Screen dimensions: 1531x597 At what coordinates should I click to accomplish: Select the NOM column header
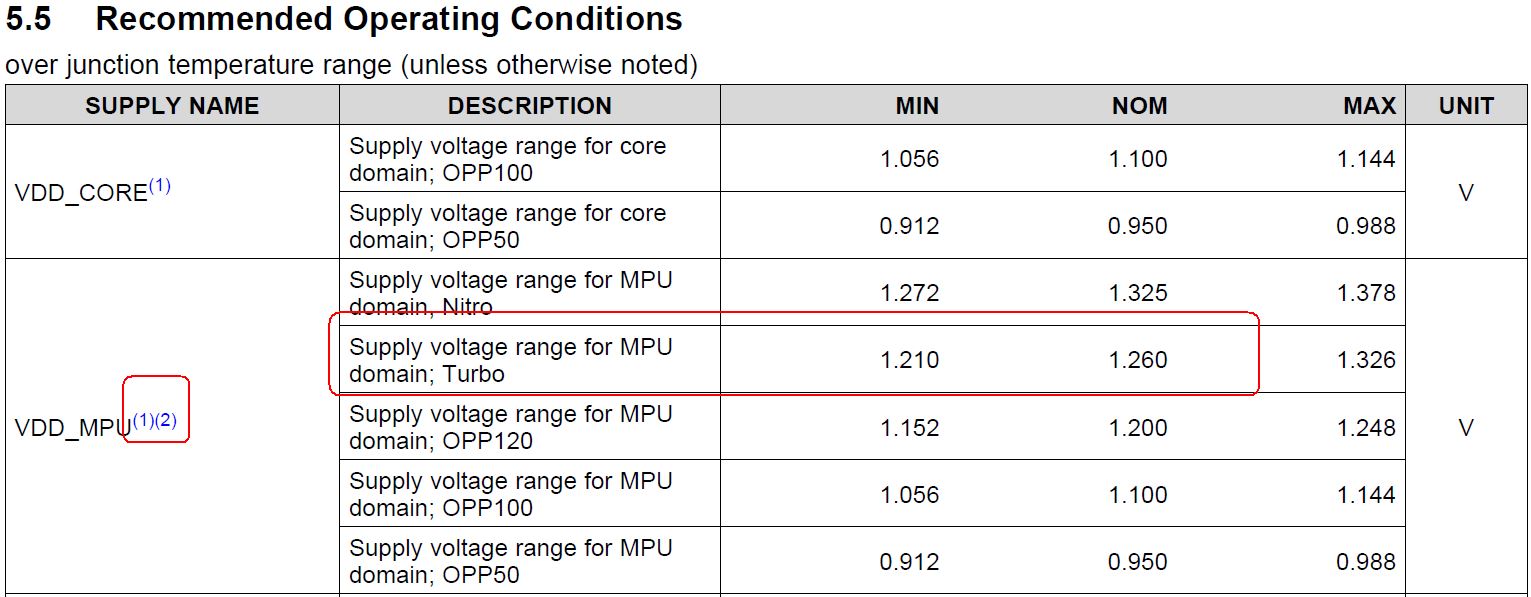1139,106
